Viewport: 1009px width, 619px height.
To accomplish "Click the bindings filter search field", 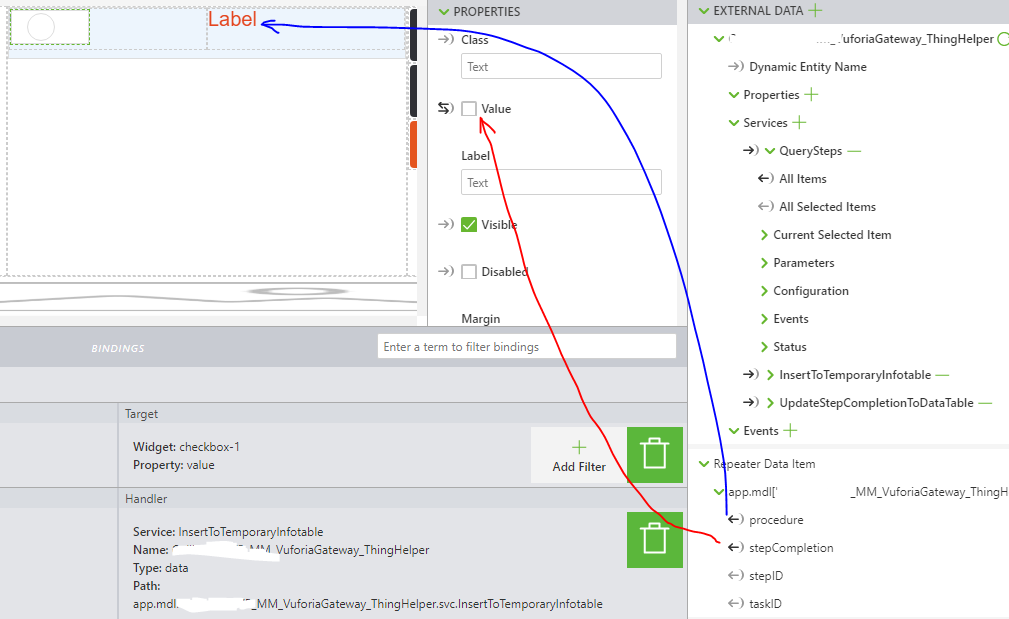I will point(527,345).
